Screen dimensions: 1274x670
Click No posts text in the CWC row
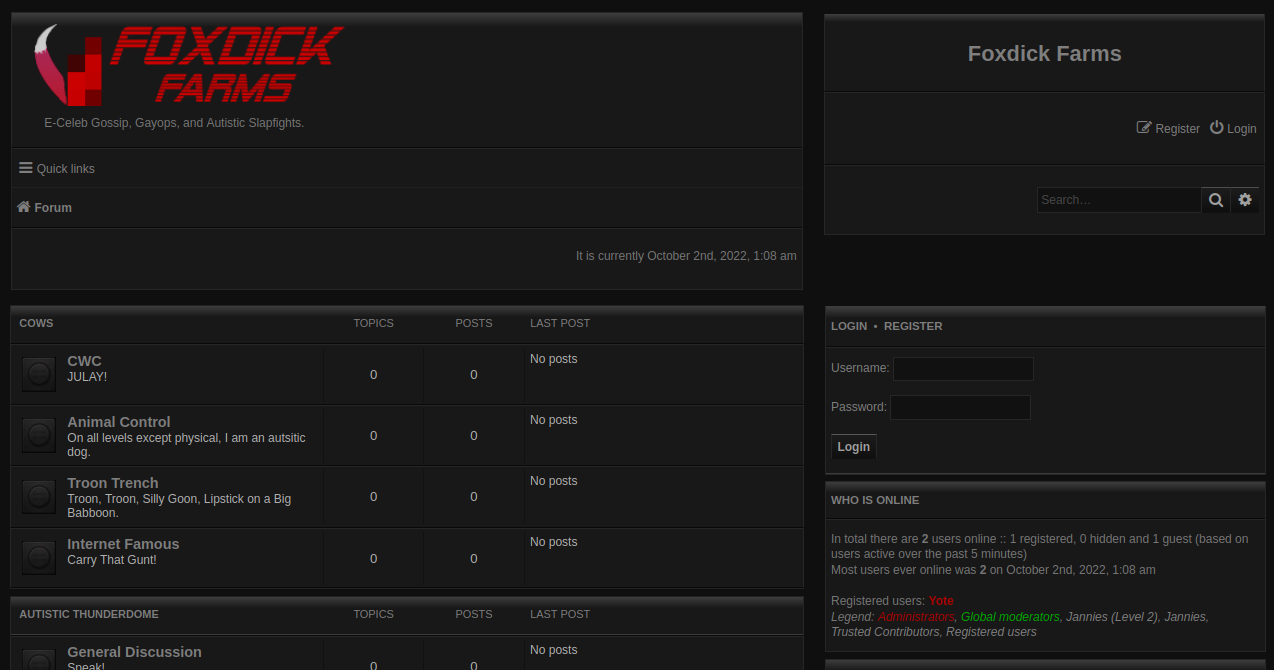[554, 359]
